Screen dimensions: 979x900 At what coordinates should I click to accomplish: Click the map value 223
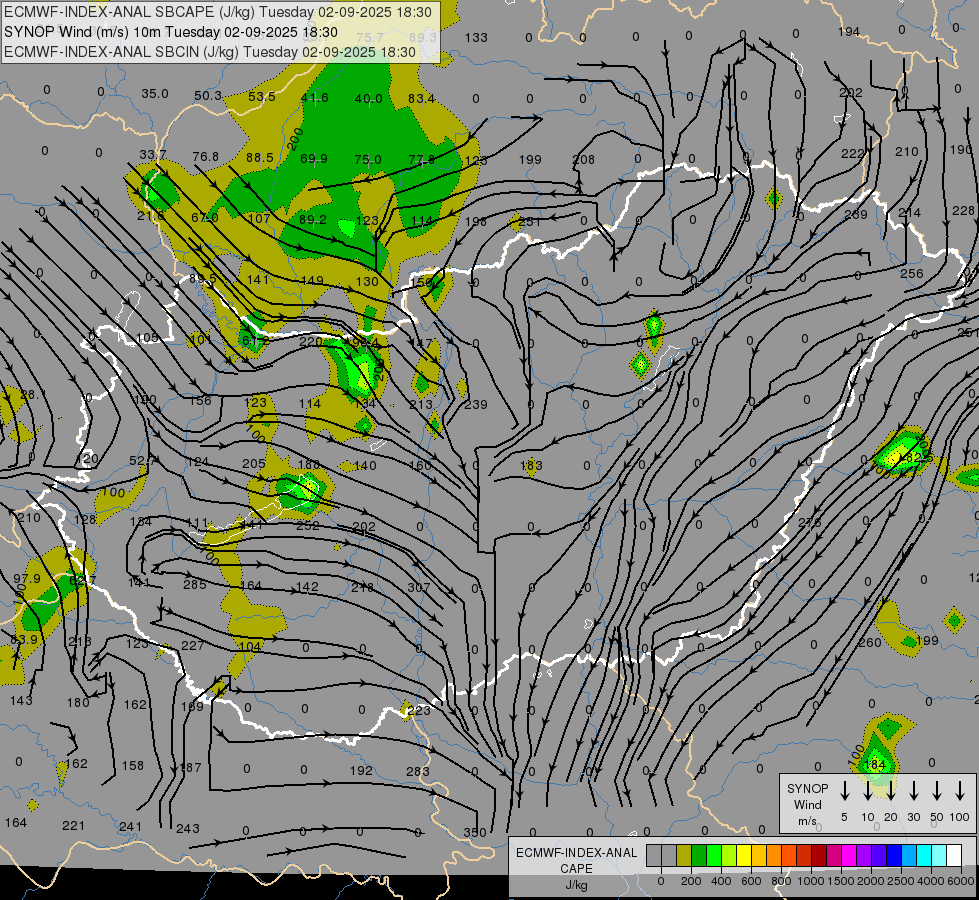click(x=419, y=710)
